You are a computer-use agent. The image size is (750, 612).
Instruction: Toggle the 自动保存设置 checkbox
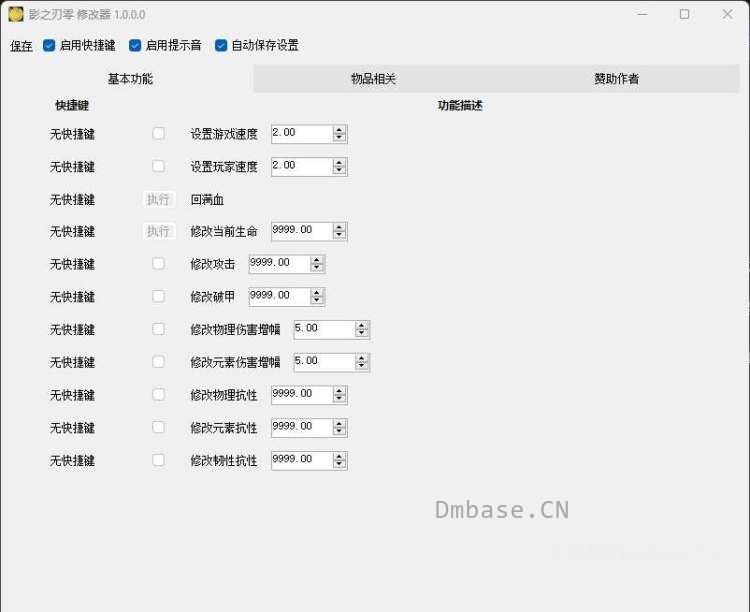tap(221, 45)
